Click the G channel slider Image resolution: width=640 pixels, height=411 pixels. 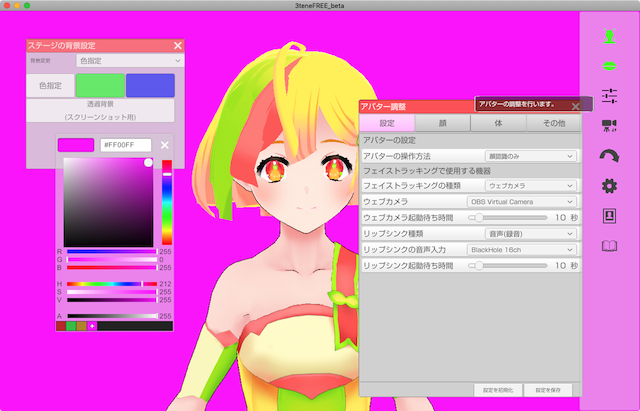[112, 260]
